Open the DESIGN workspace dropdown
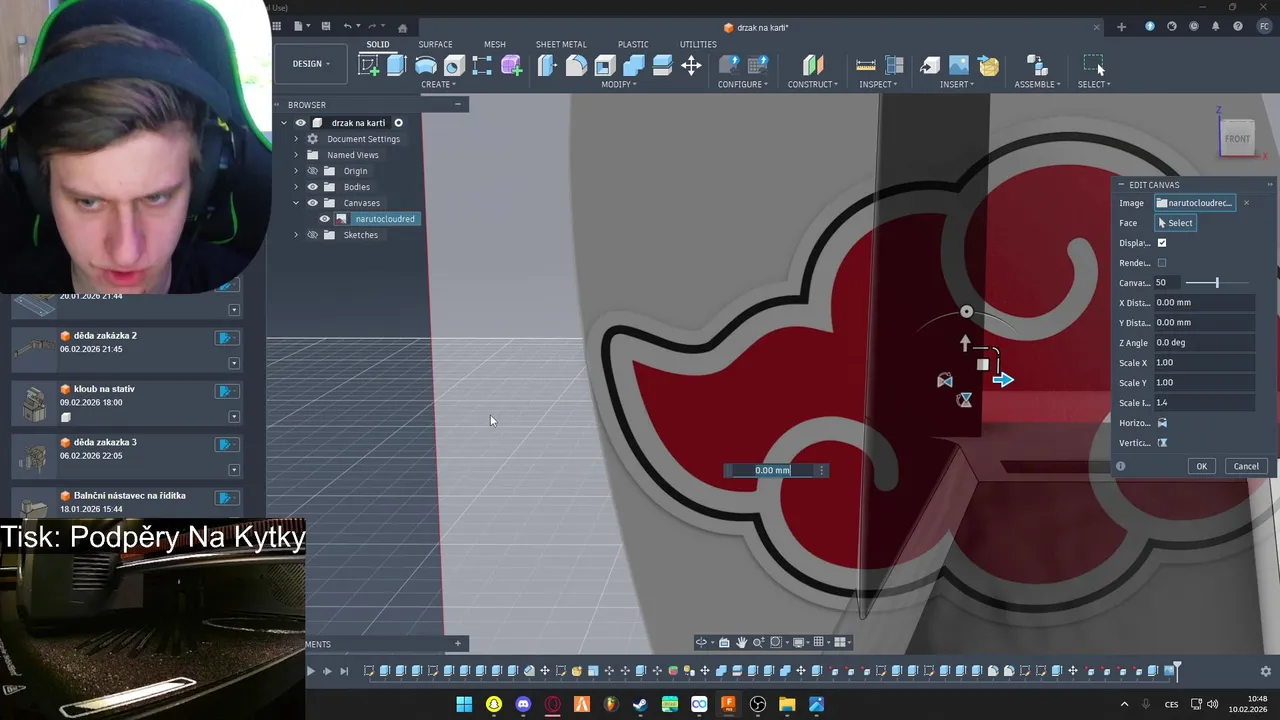This screenshot has height=720, width=1280. (x=311, y=64)
